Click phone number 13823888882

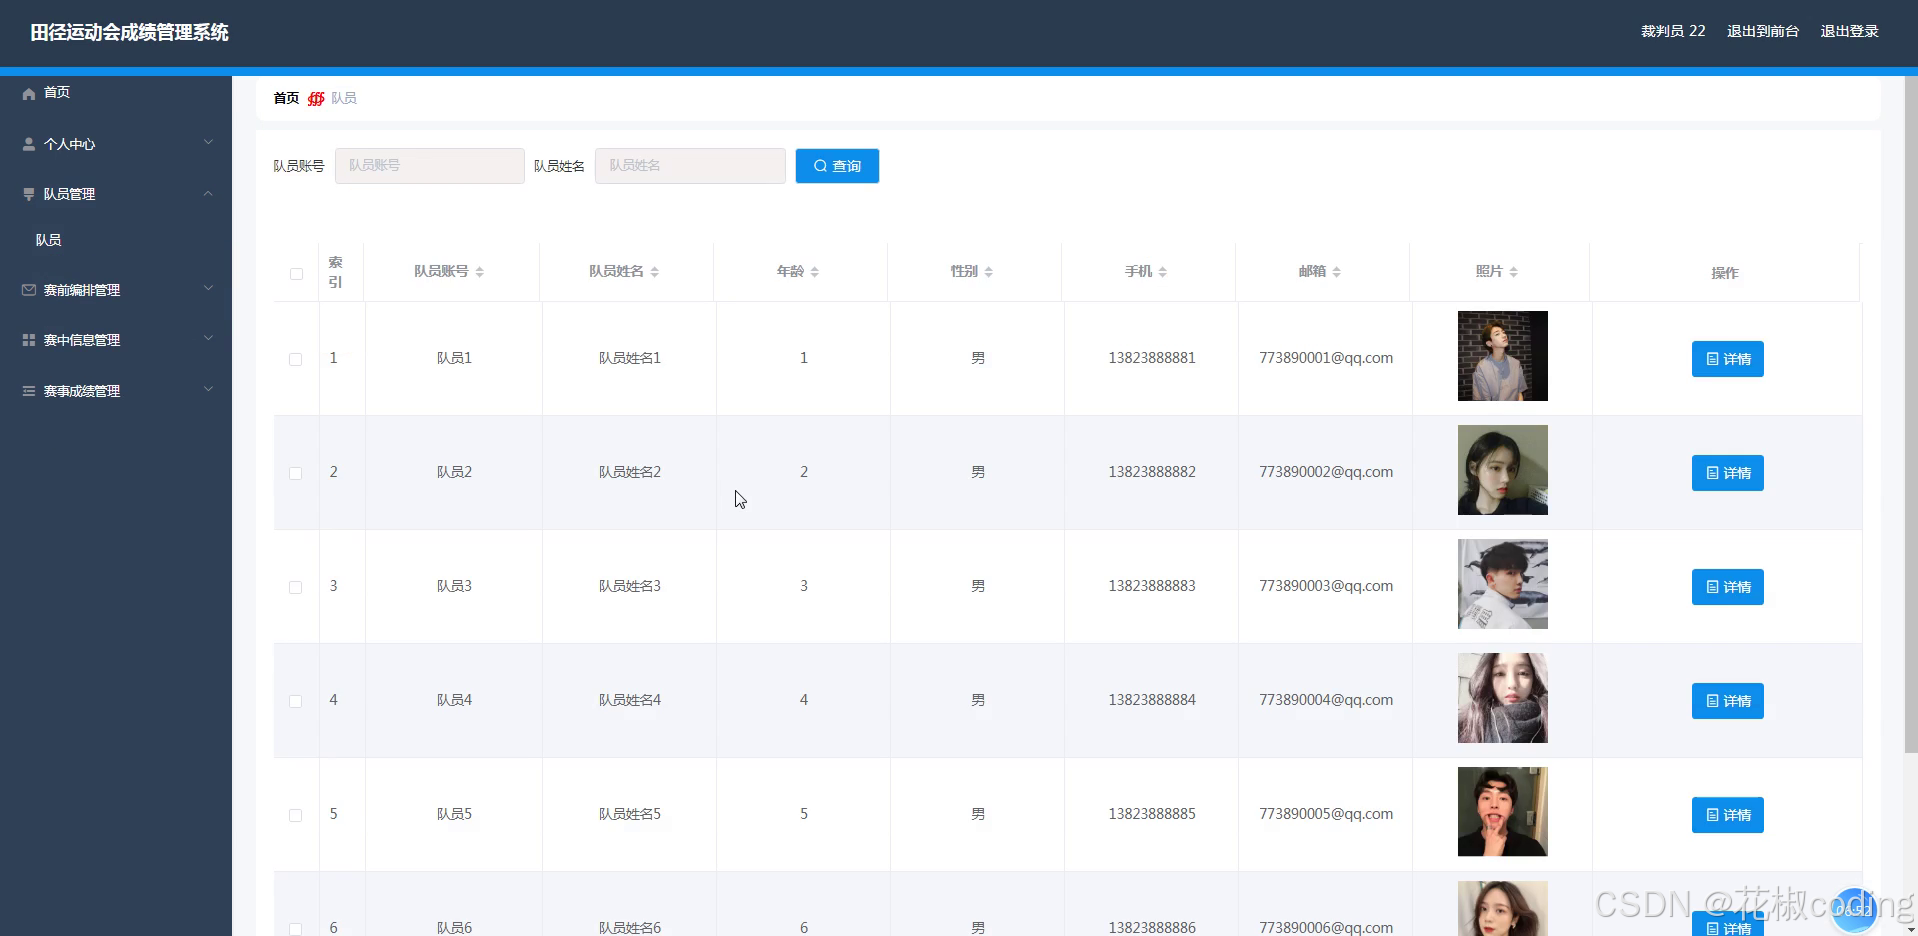click(x=1152, y=472)
